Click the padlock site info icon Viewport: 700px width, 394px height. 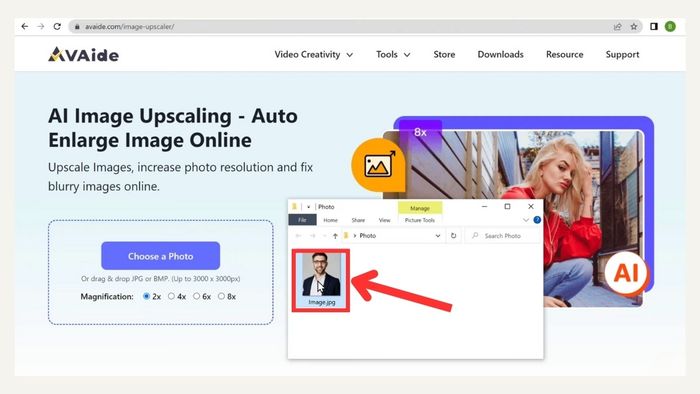[x=77, y=27]
